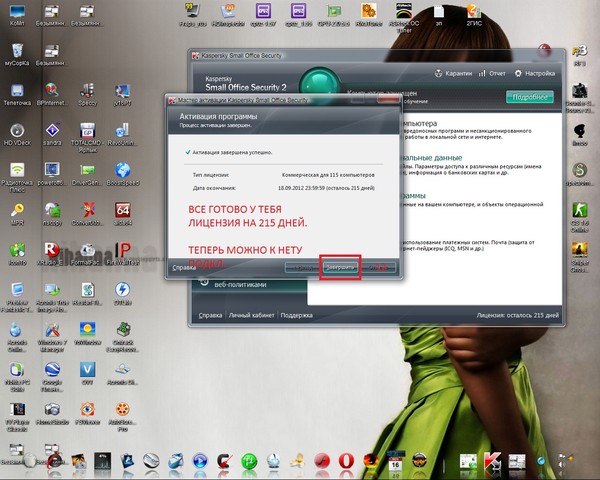Click the green Подробнее button
Image resolution: width=600 pixels, height=480 pixels.
click(x=530, y=97)
